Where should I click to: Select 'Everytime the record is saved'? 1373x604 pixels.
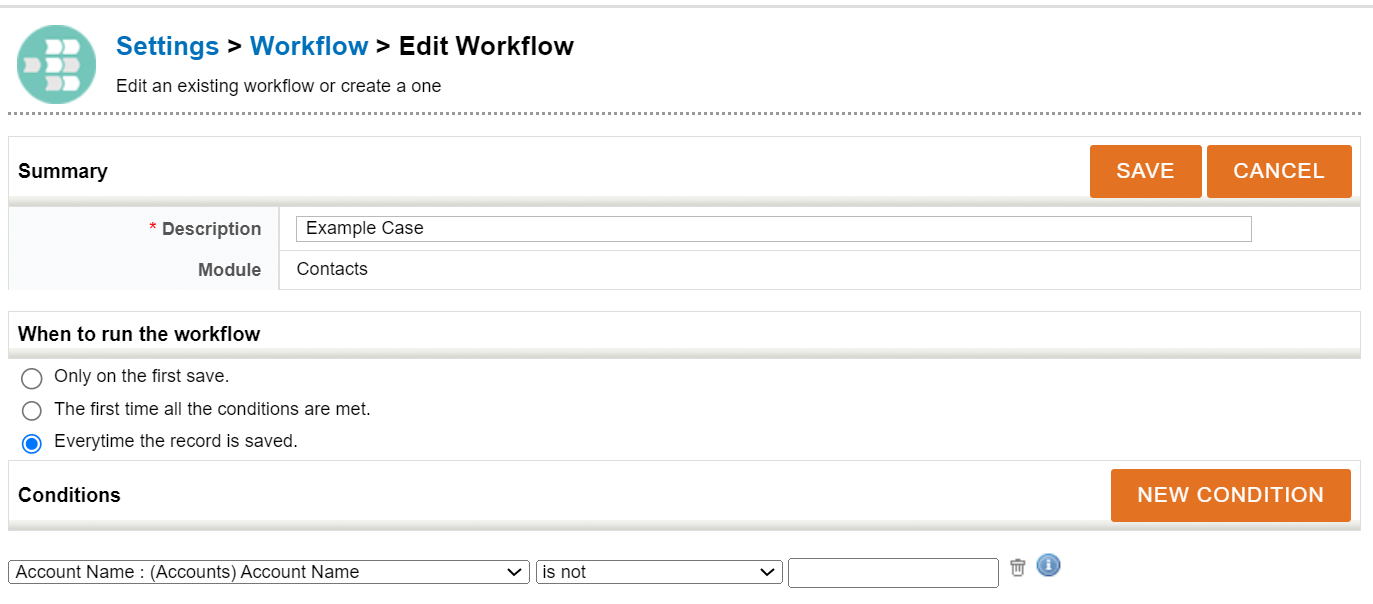tap(31, 442)
